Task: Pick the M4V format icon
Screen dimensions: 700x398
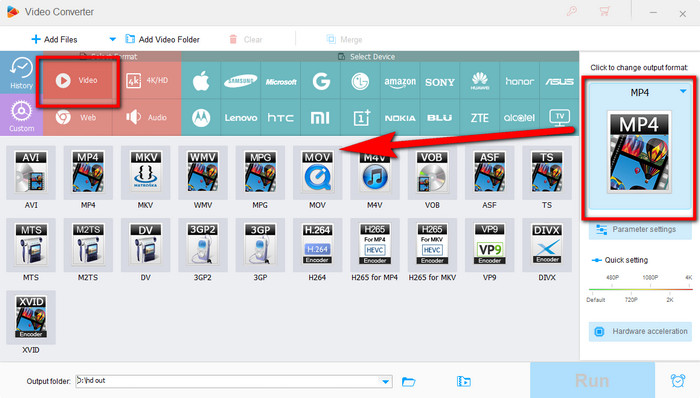Action: (x=375, y=172)
